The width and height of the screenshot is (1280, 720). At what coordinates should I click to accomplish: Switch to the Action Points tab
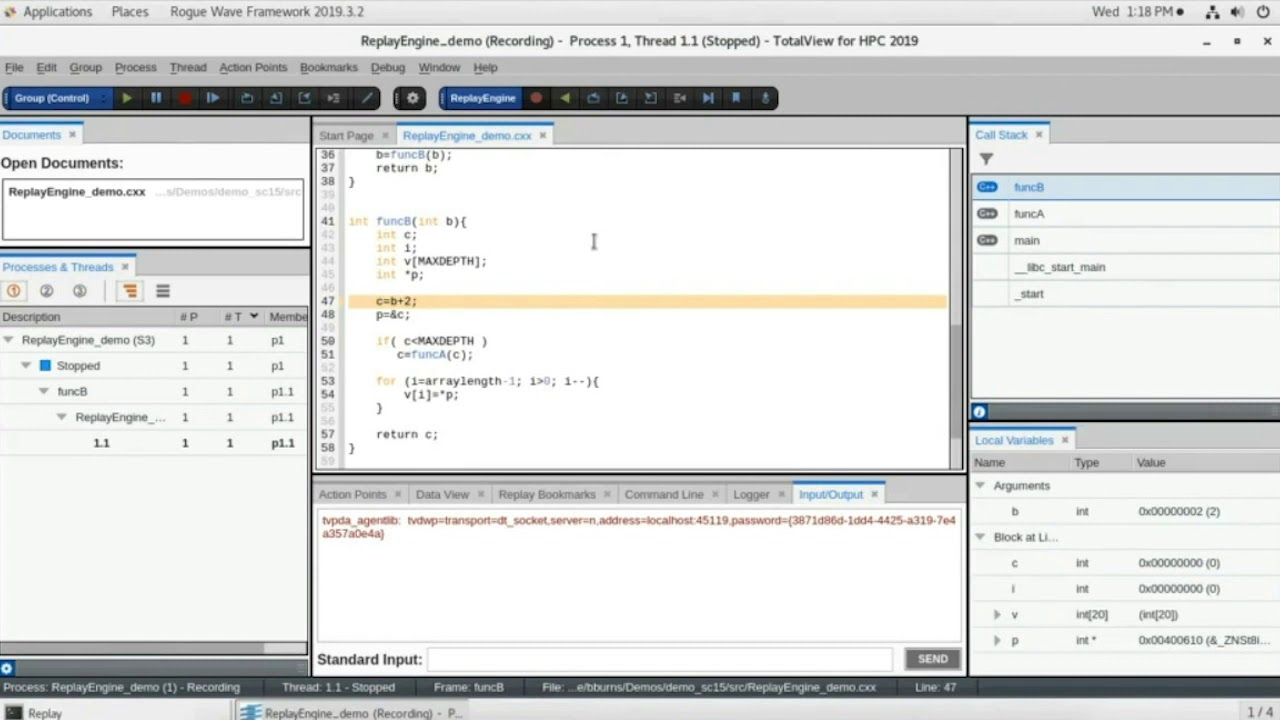tap(352, 494)
